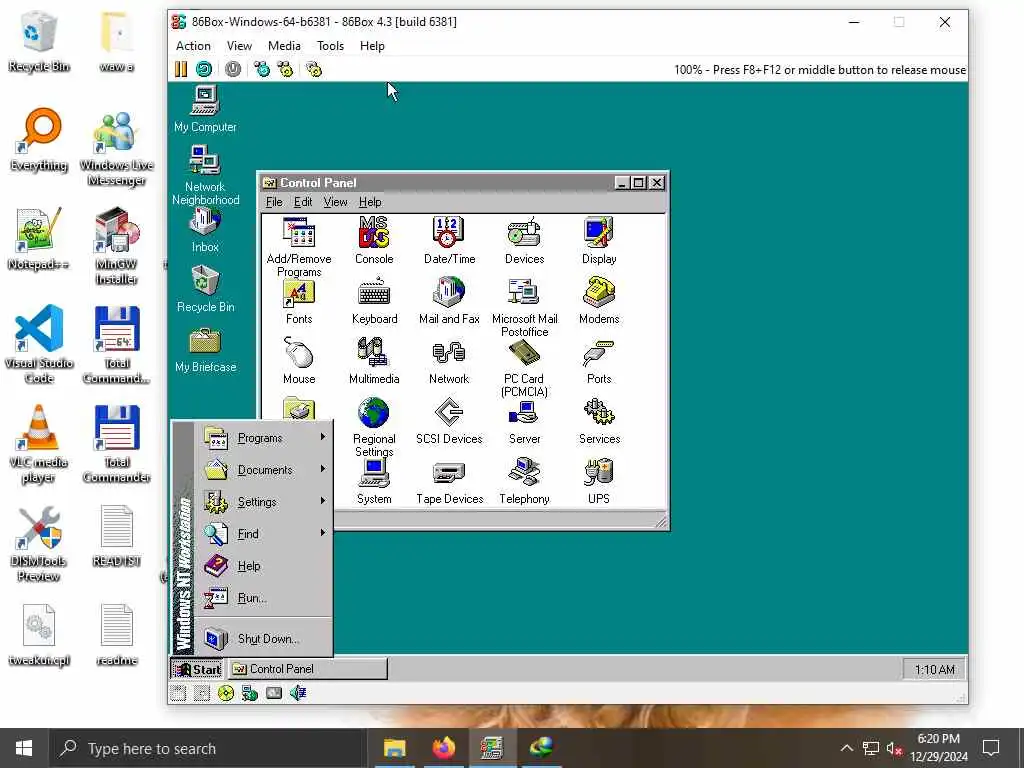Open Control Panel File menu
This screenshot has width=1024, height=768.
point(274,202)
